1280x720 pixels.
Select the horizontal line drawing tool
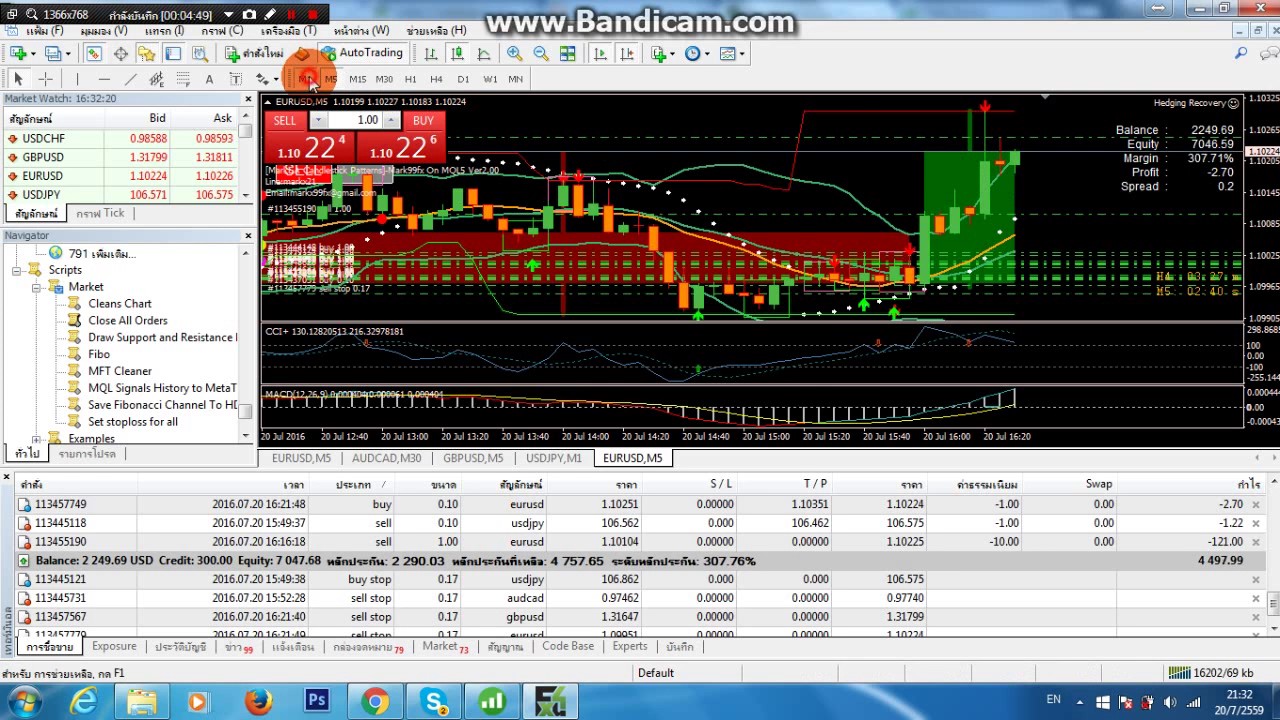click(104, 79)
